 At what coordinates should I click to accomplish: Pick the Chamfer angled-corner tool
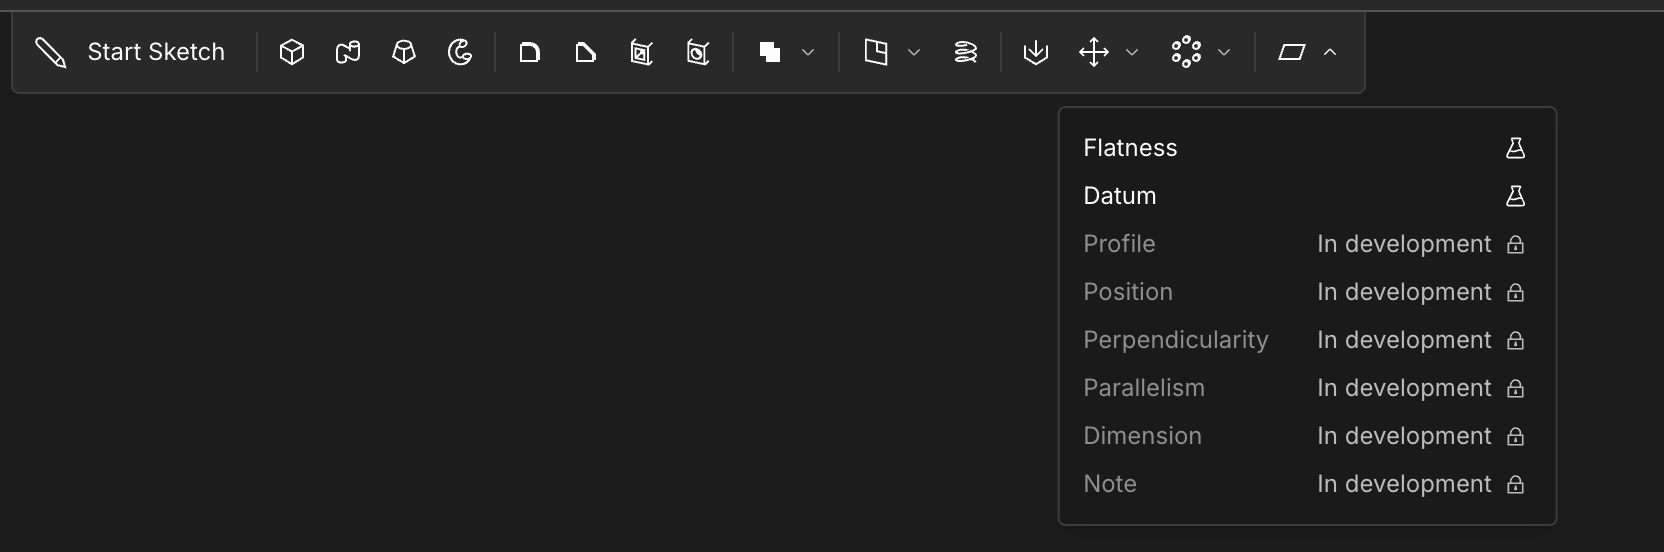(x=586, y=52)
